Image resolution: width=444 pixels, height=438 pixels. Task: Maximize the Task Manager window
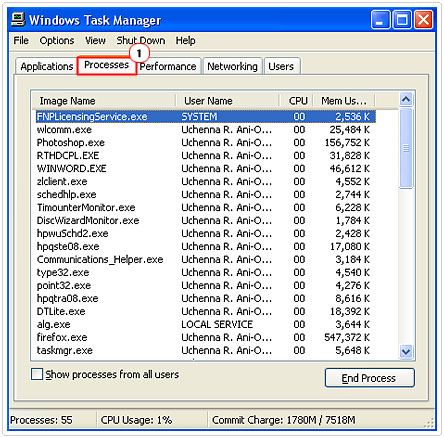(x=402, y=20)
